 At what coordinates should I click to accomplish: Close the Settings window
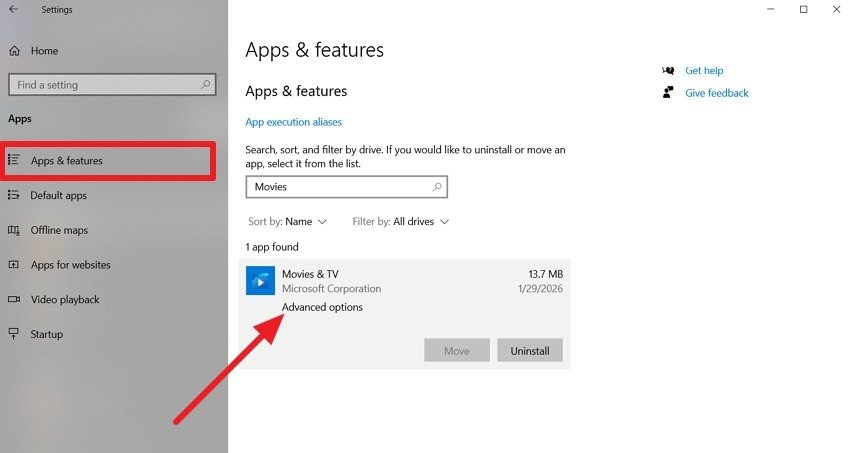pos(836,9)
